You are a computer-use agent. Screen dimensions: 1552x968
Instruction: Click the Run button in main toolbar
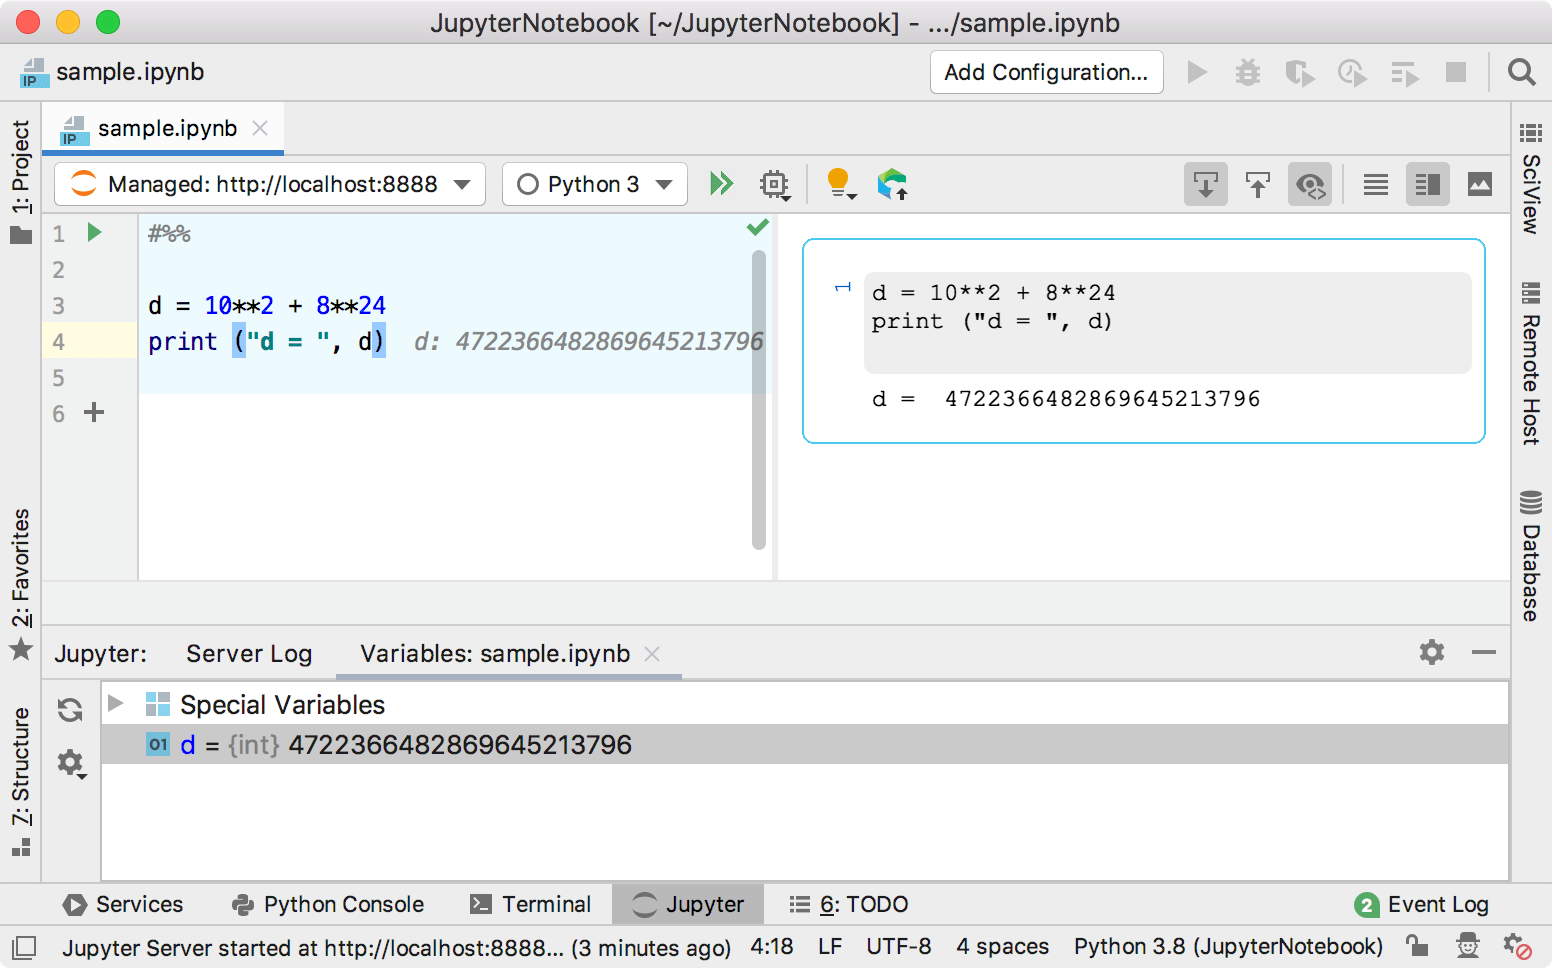tap(1197, 72)
